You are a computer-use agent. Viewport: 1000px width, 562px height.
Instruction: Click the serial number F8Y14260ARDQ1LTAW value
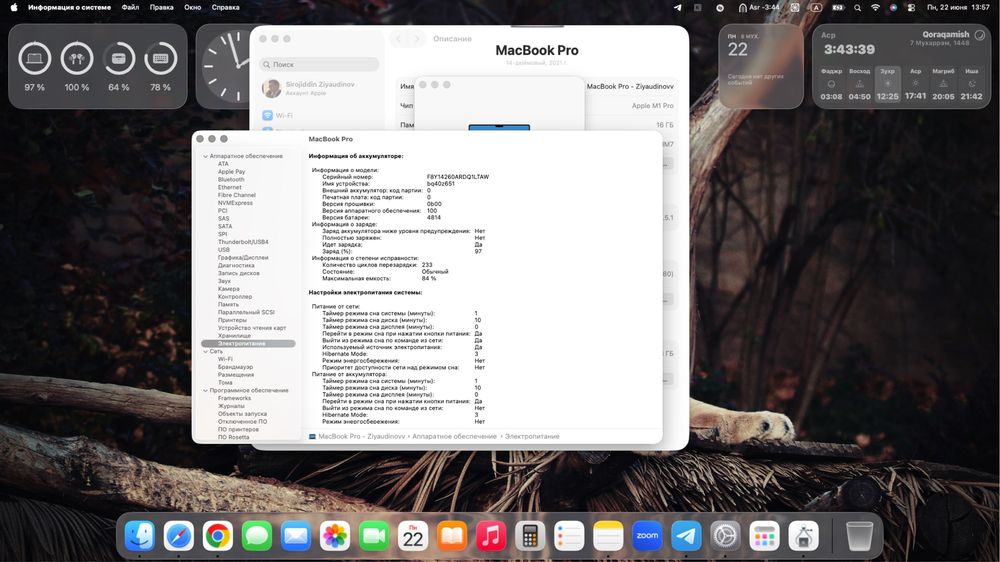point(458,177)
